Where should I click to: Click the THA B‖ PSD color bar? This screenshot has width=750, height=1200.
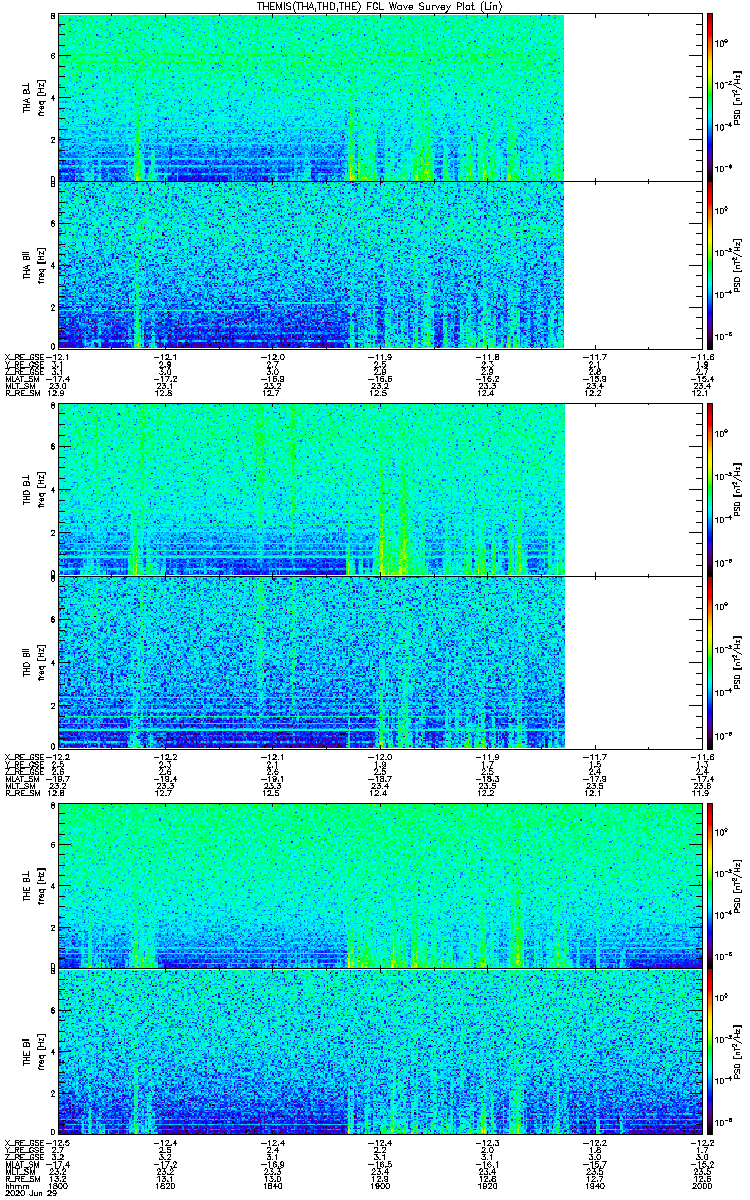[x=710, y=264]
